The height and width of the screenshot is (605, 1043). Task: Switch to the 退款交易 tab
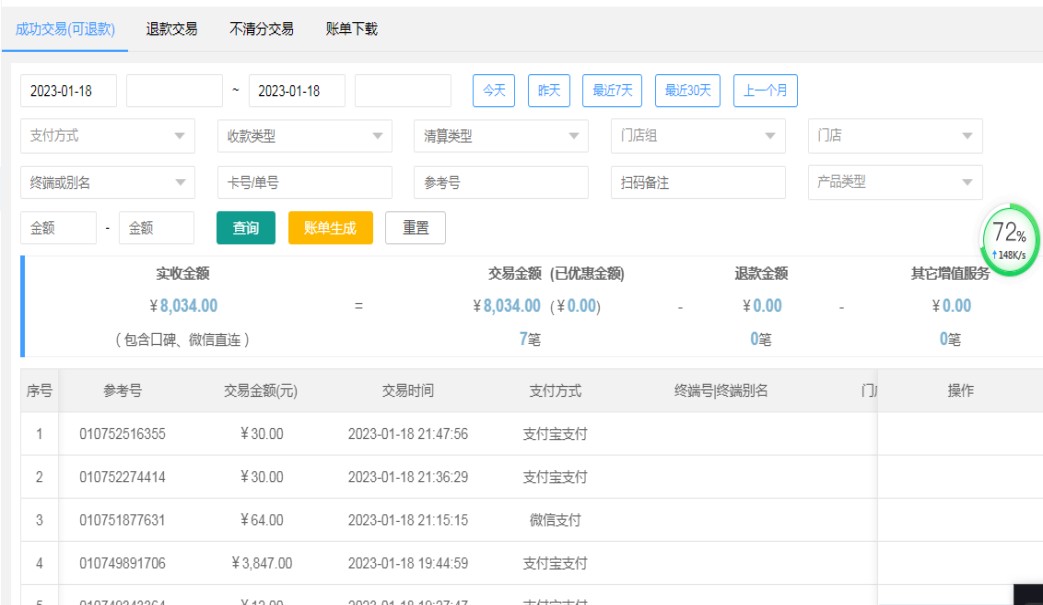pyautogui.click(x=171, y=29)
